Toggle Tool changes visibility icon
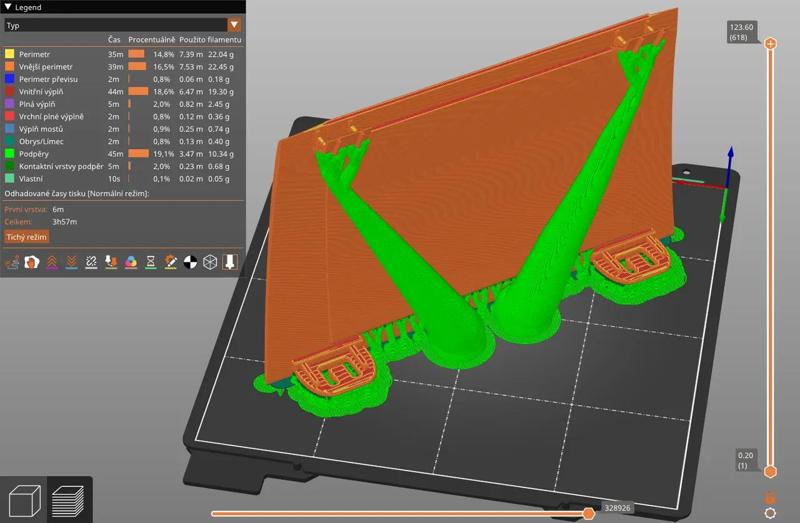 111,262
